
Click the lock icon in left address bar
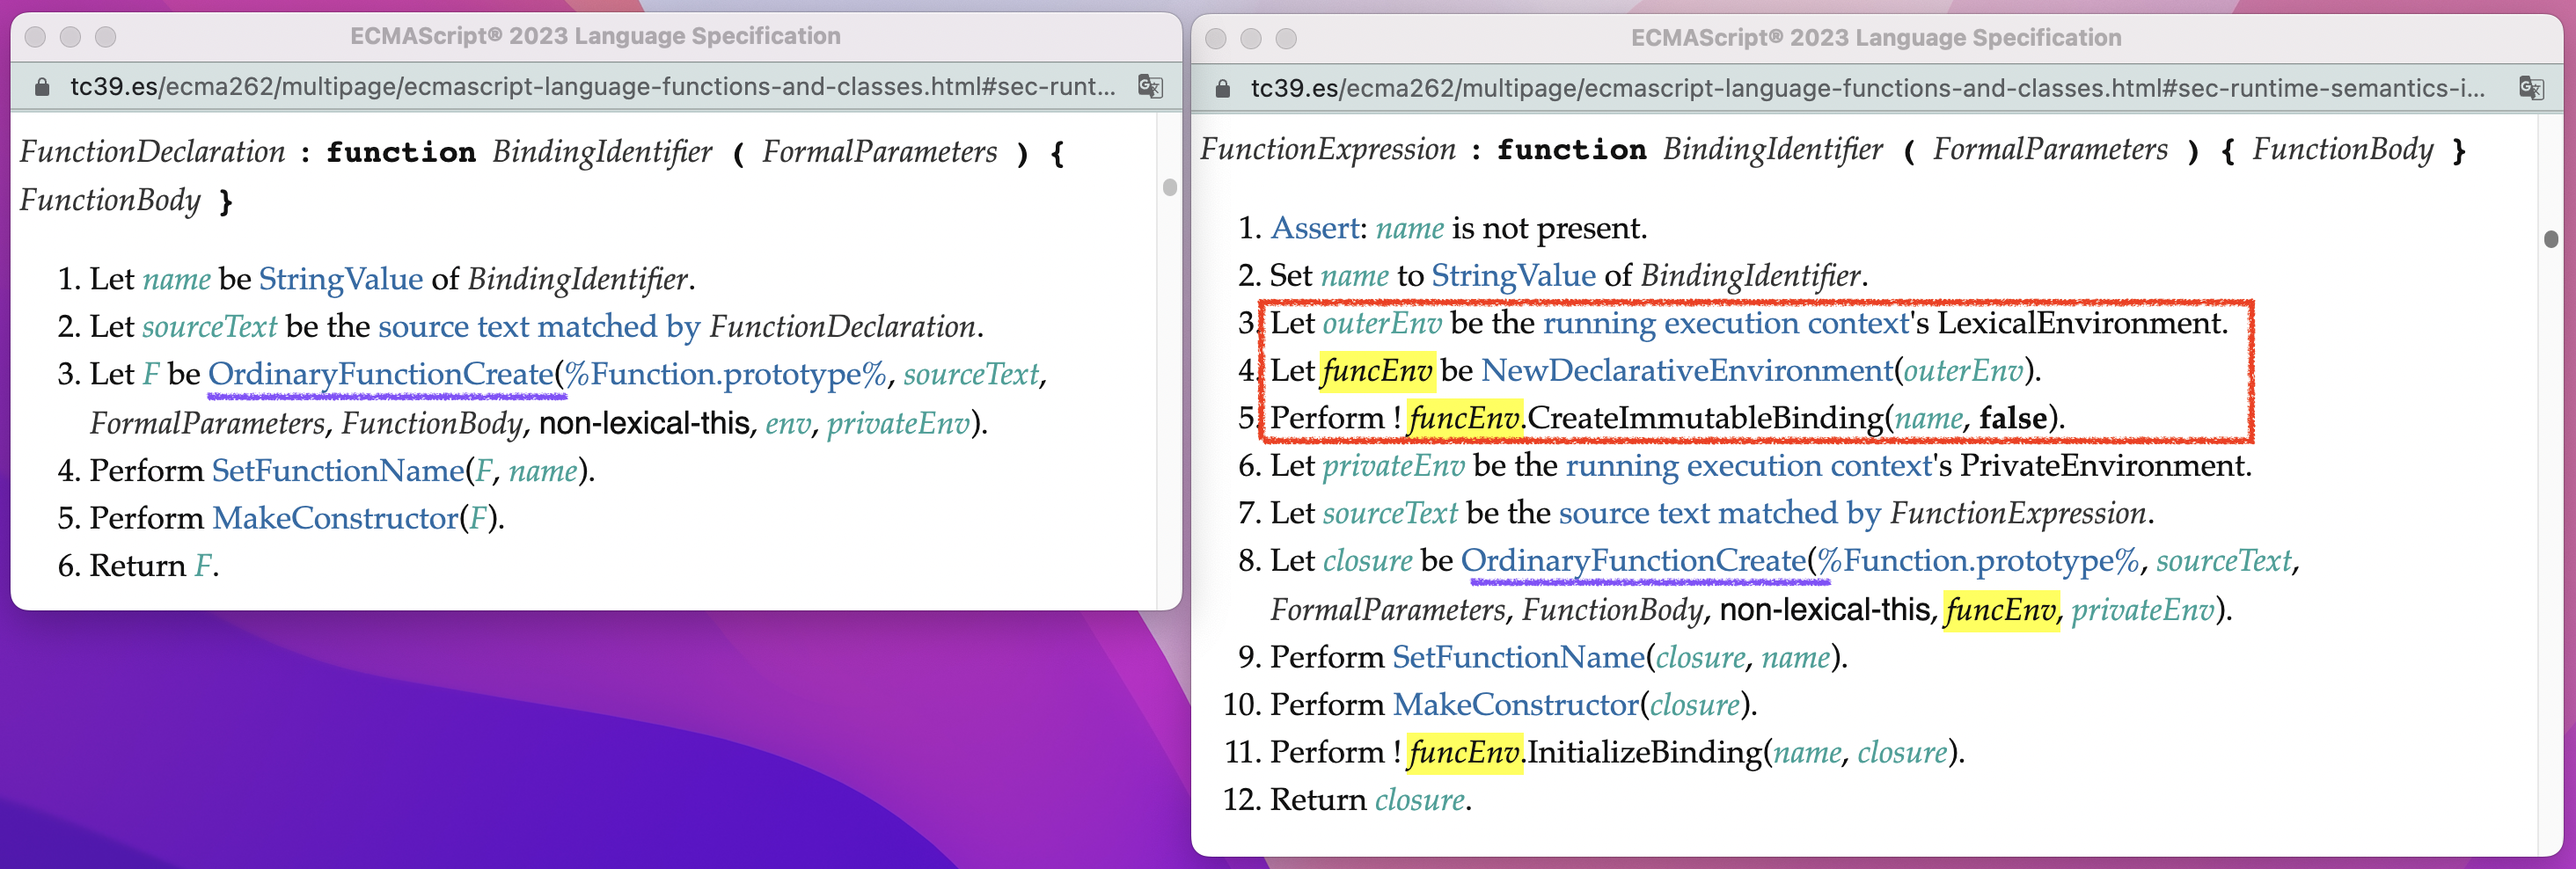[x=42, y=86]
